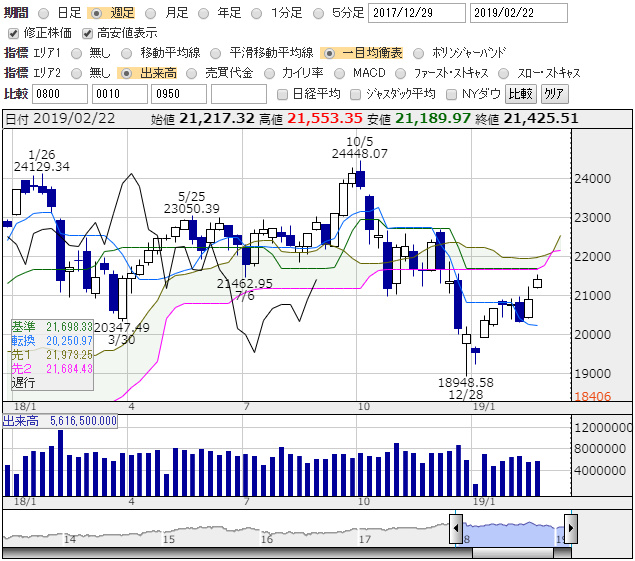
Task: Select 売買代金 indicator
Action: pyautogui.click(x=192, y=73)
